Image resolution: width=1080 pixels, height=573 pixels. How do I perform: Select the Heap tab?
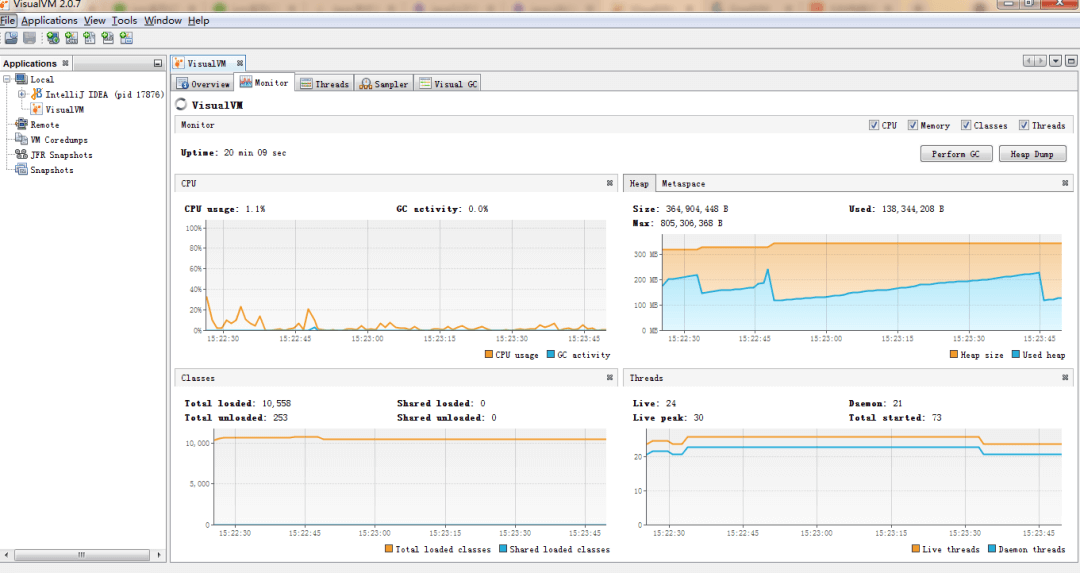coord(638,183)
